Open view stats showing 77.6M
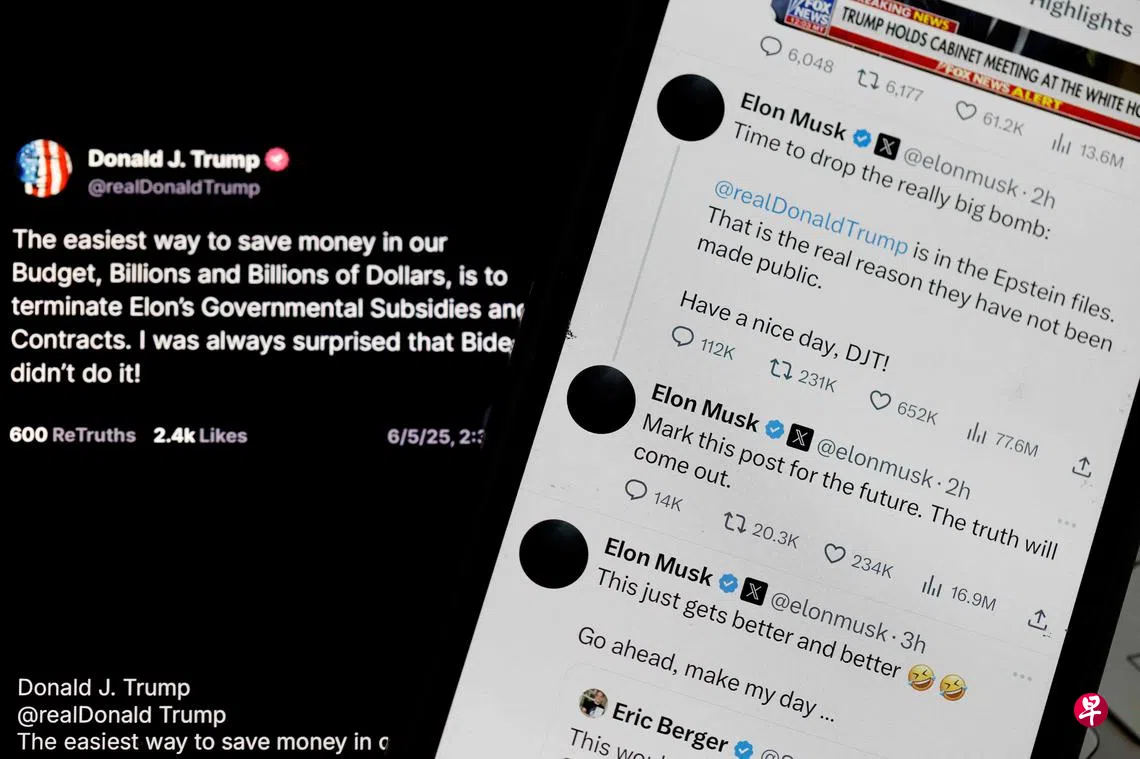The height and width of the screenshot is (759, 1140). (976, 434)
